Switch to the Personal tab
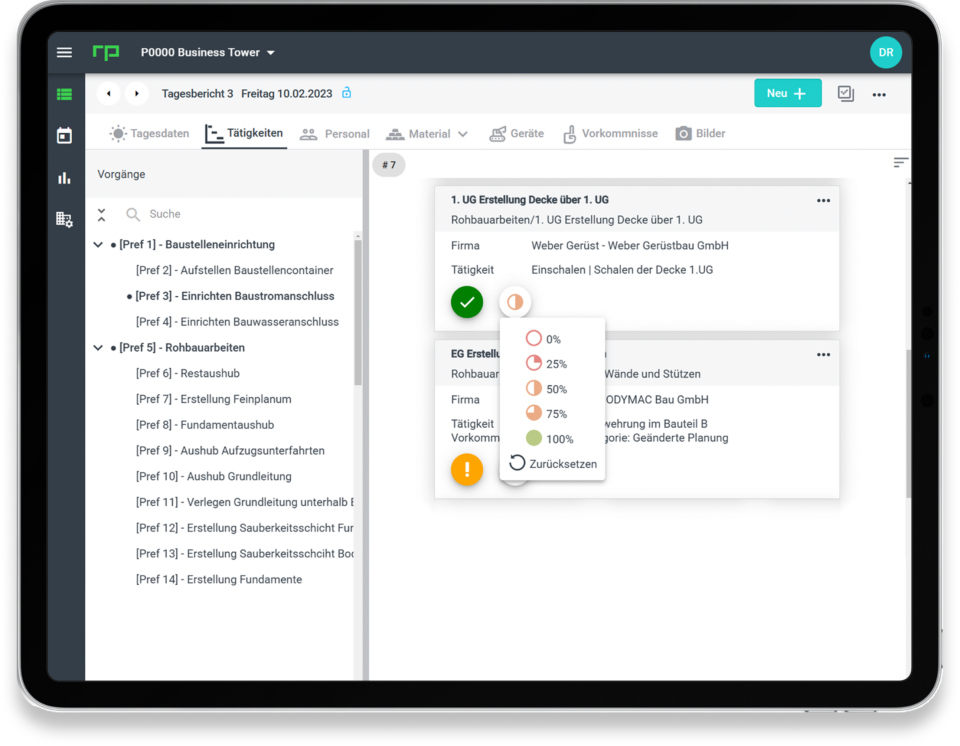 (335, 134)
